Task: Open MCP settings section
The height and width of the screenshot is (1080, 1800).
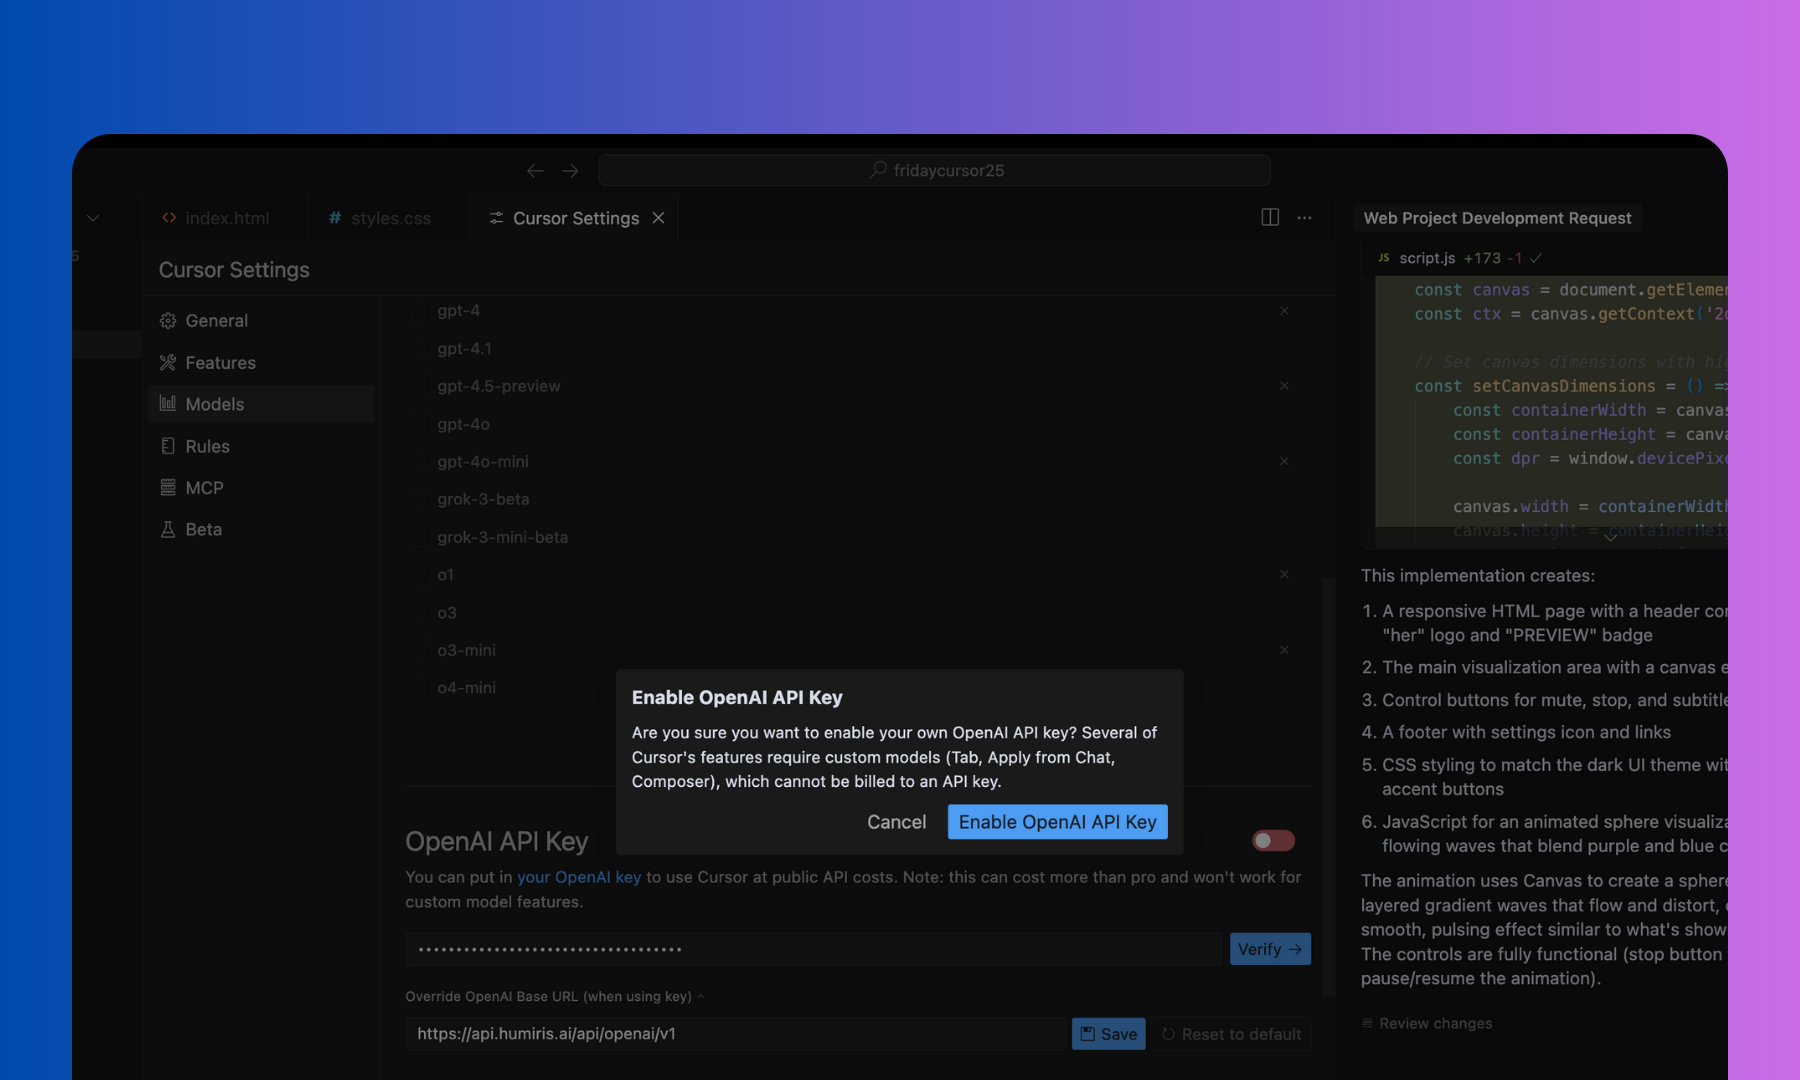Action: point(262,488)
